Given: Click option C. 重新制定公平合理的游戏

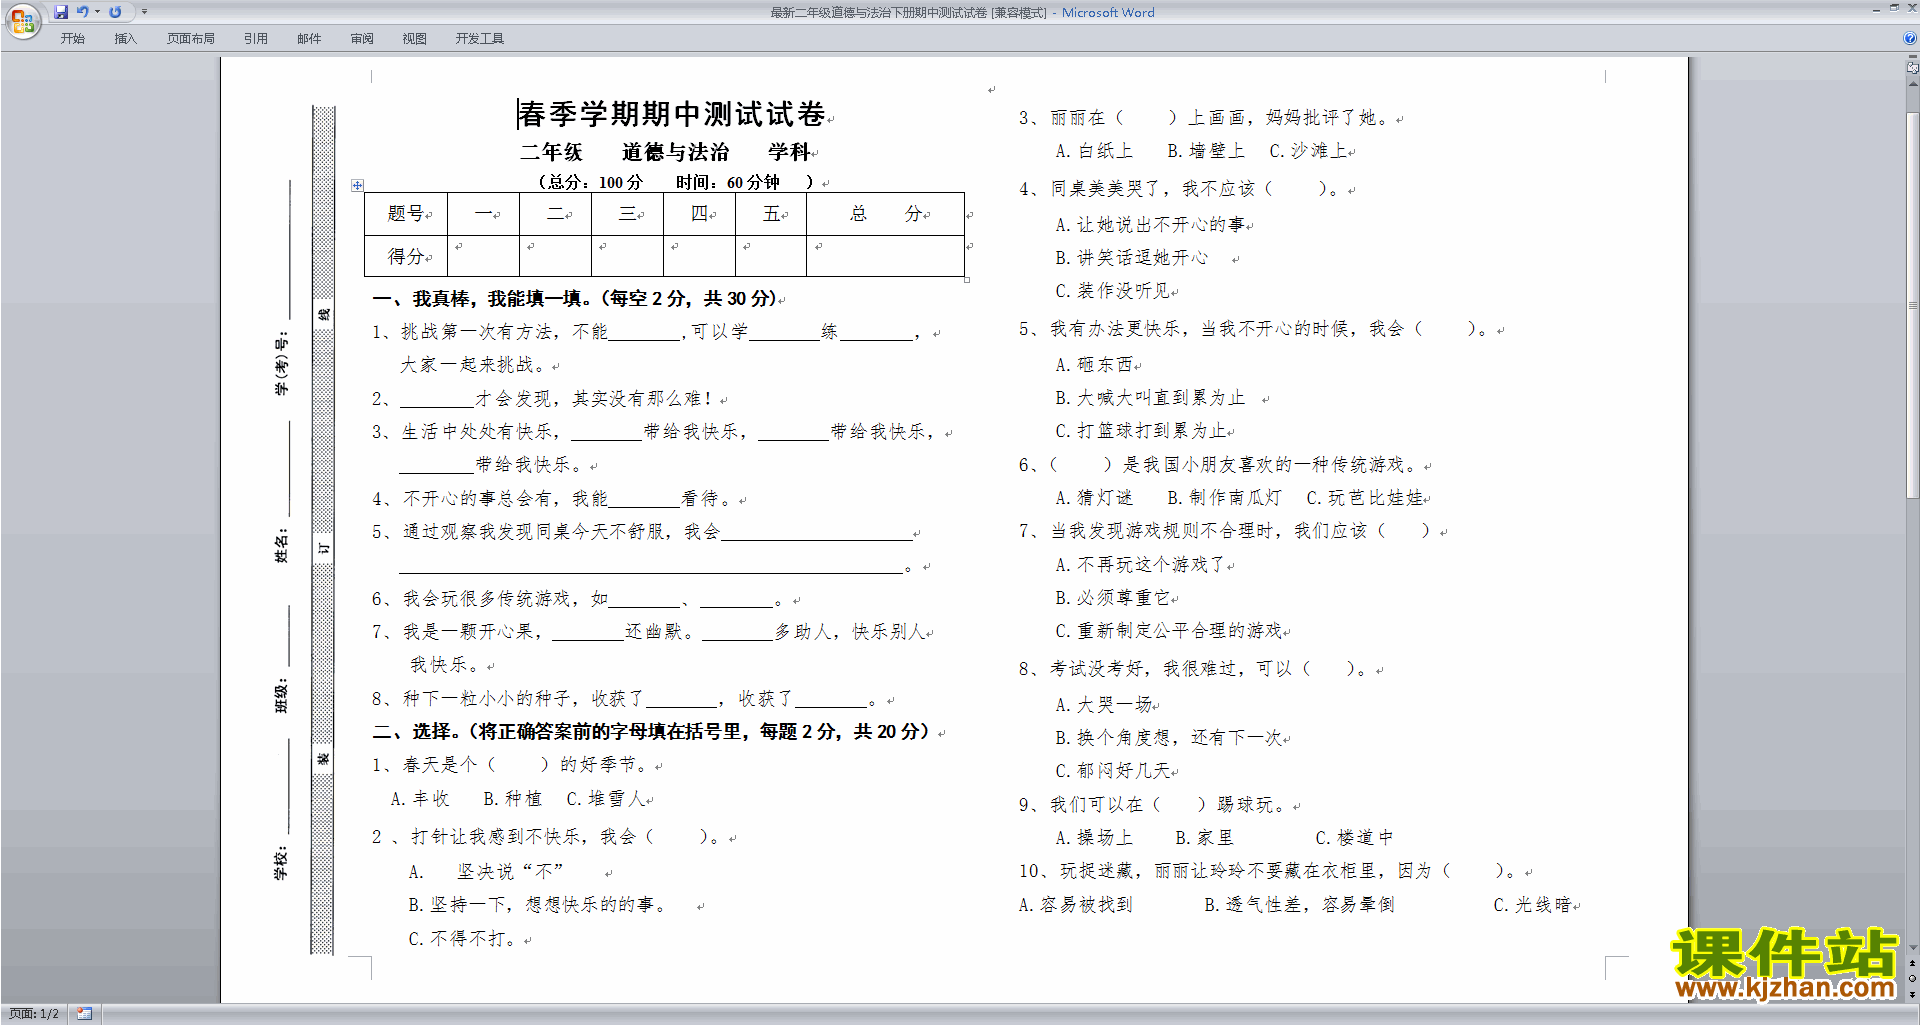Looking at the screenshot, I should point(1169,631).
